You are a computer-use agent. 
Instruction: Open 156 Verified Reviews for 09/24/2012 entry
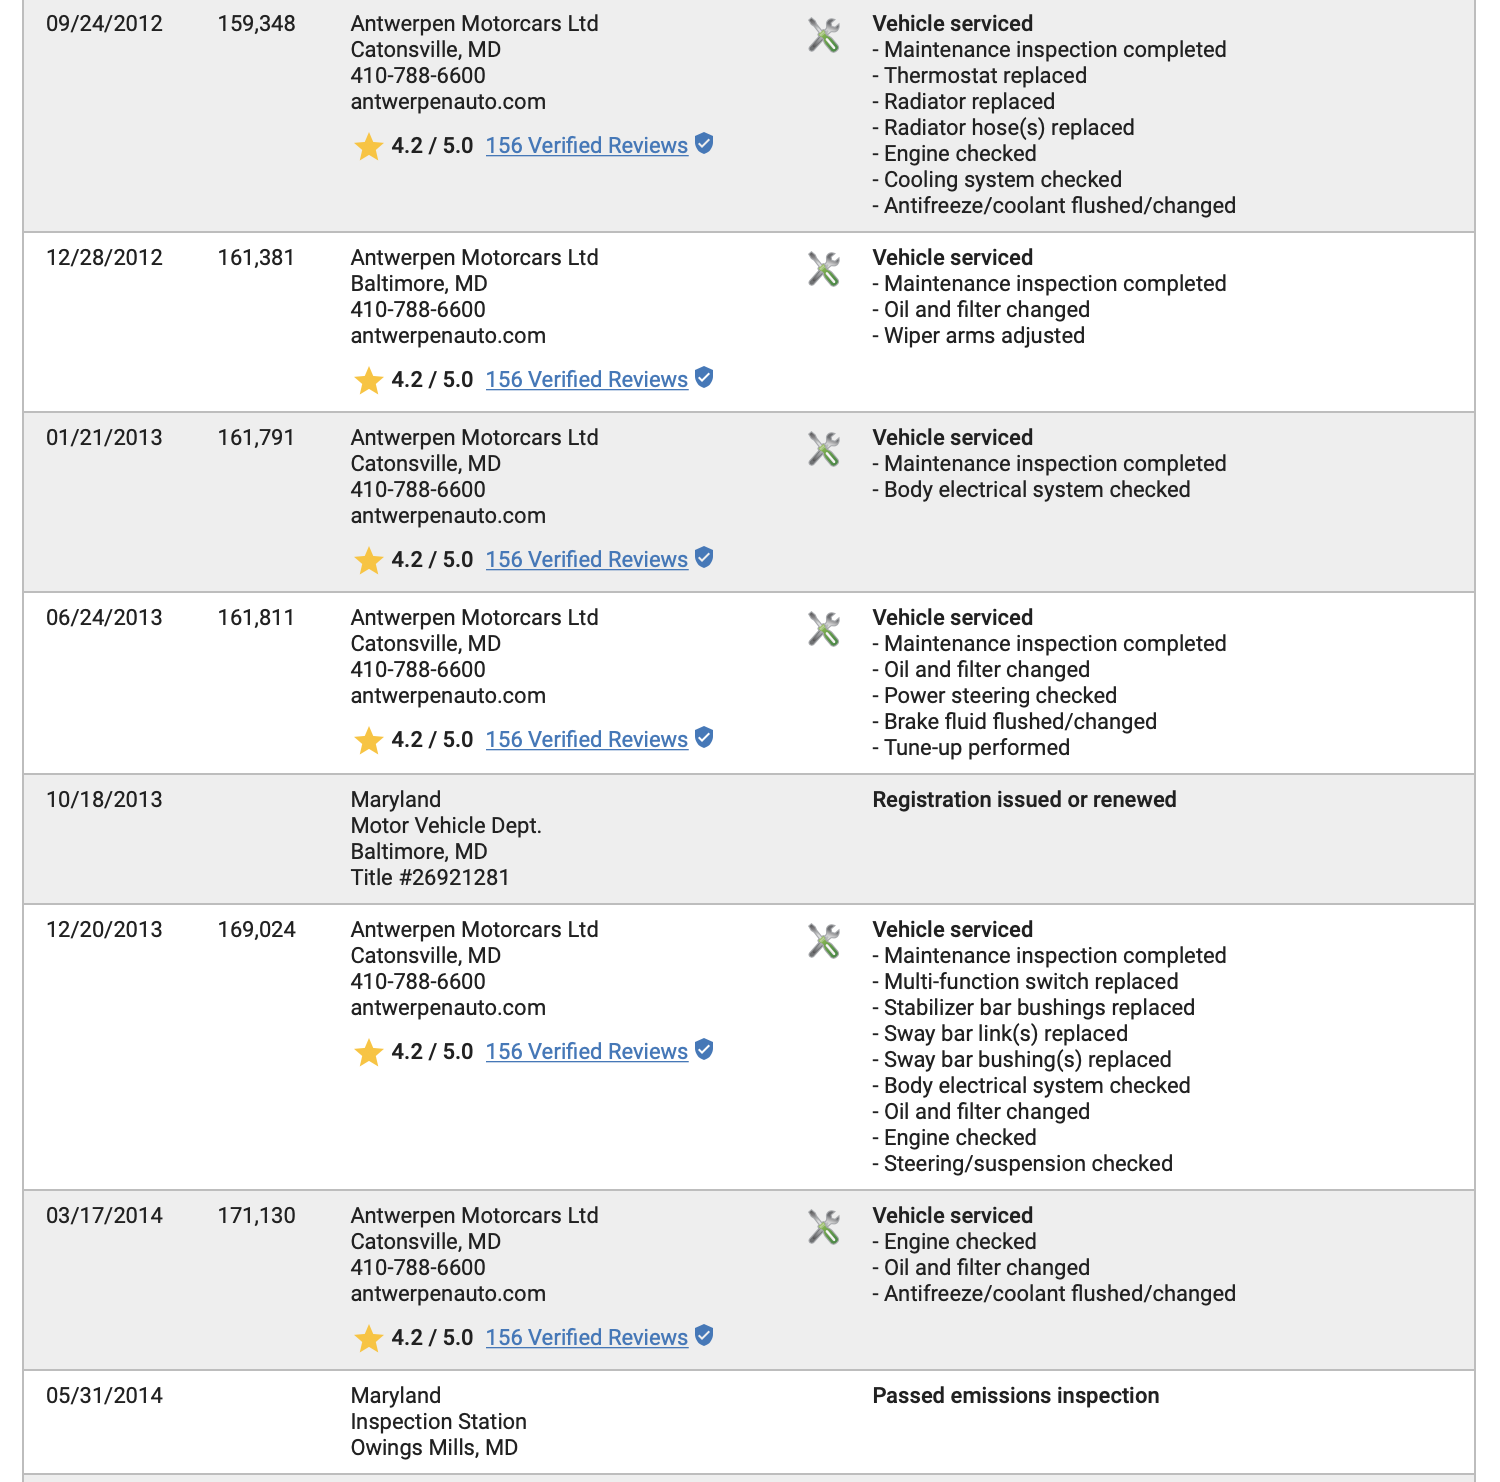coord(587,146)
